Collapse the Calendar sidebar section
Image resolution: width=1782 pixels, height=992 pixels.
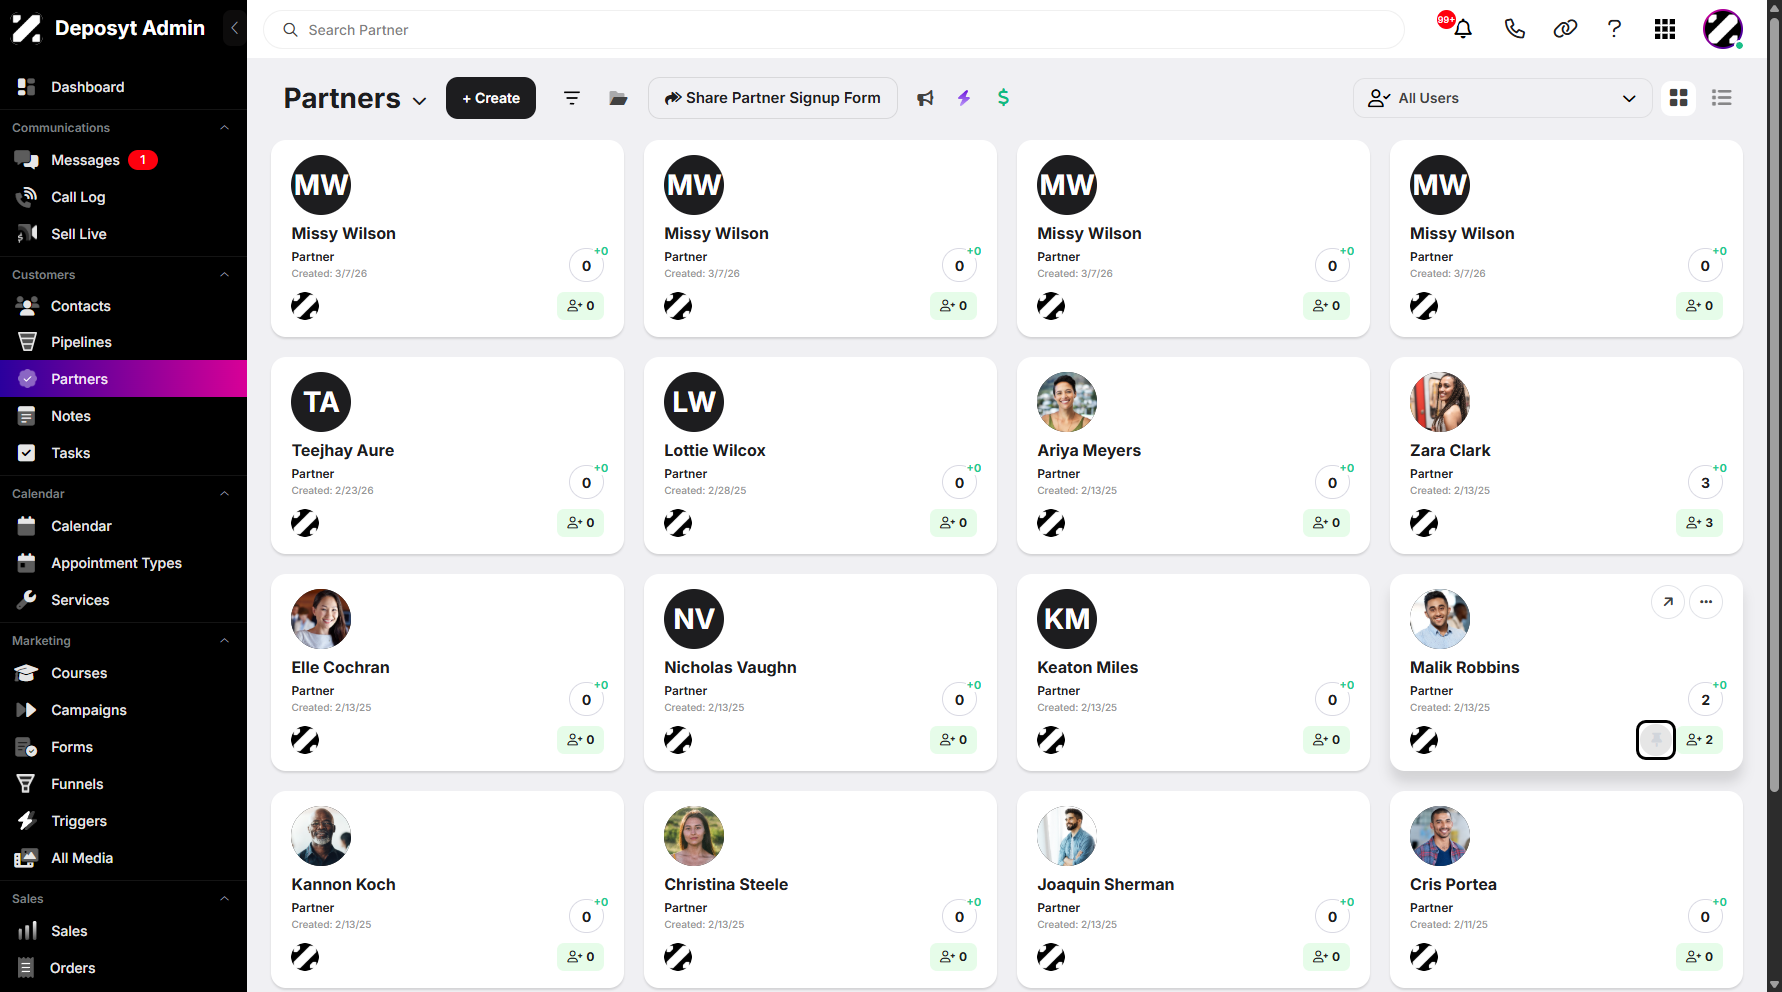point(225,494)
